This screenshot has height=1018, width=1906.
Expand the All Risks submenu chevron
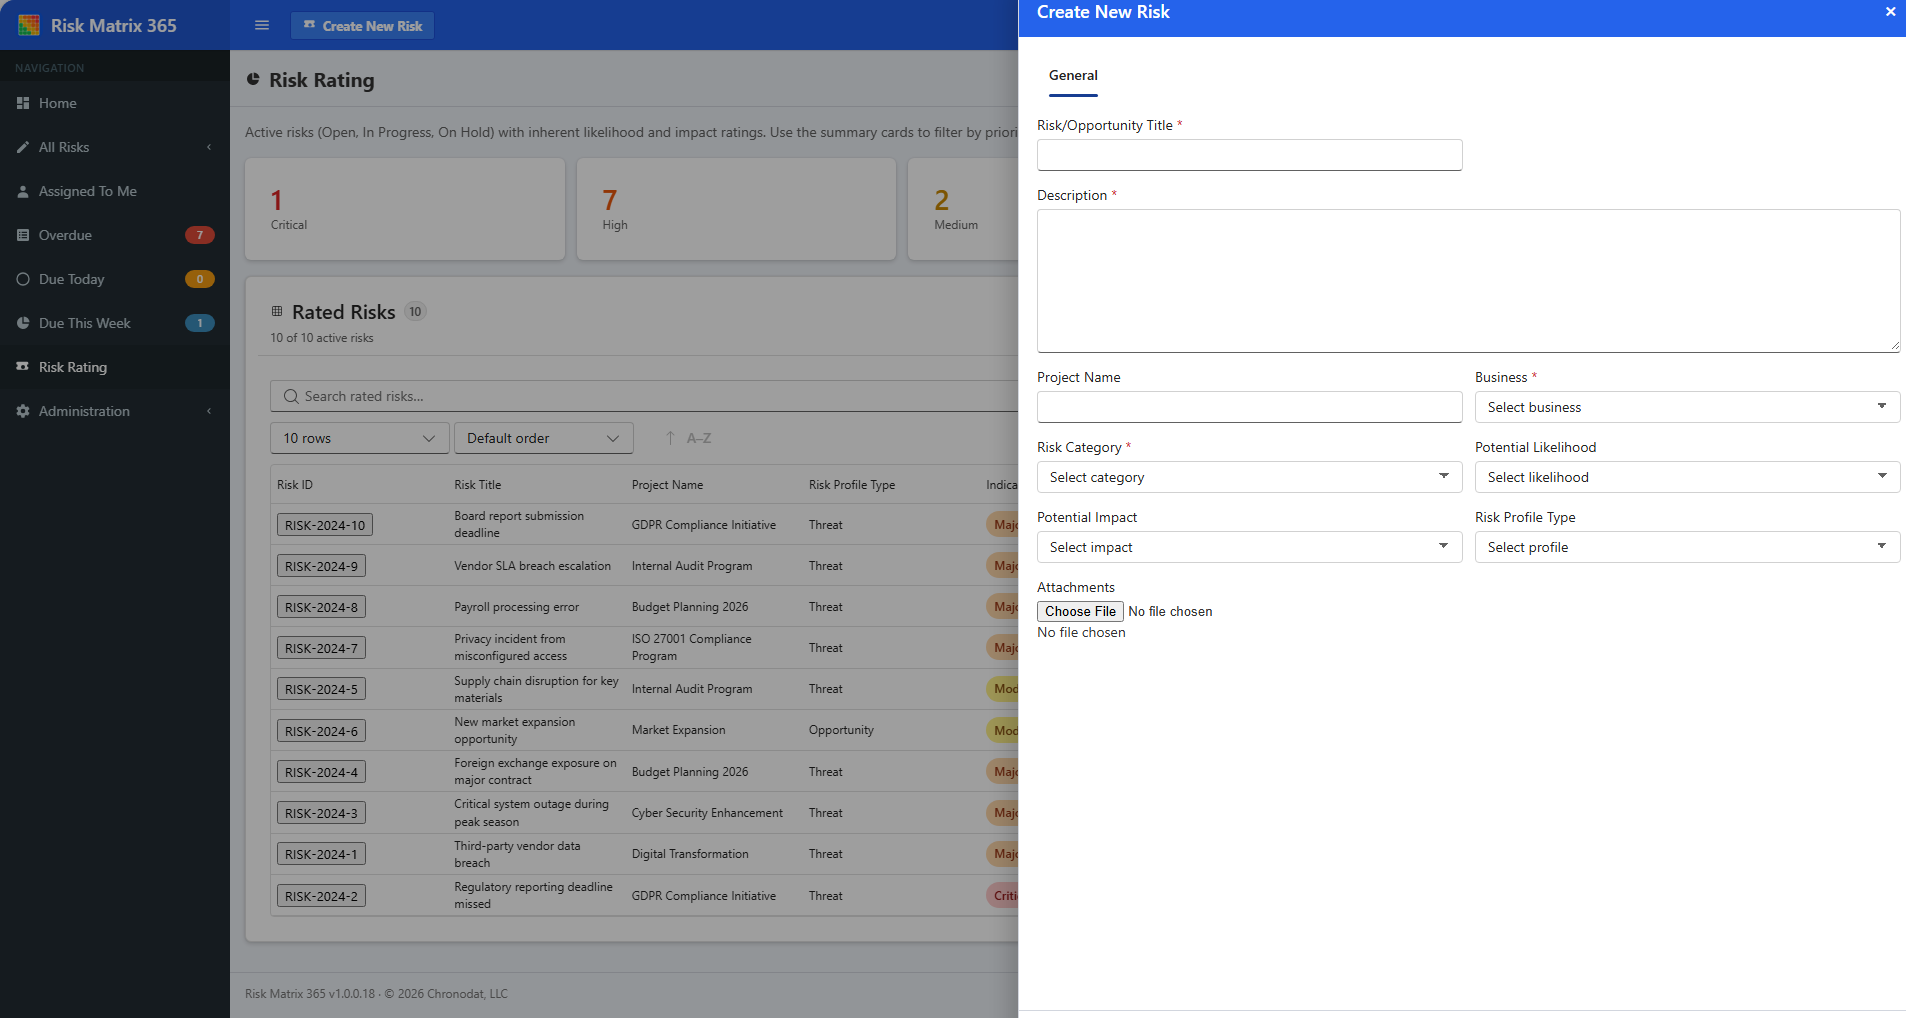[x=209, y=147]
